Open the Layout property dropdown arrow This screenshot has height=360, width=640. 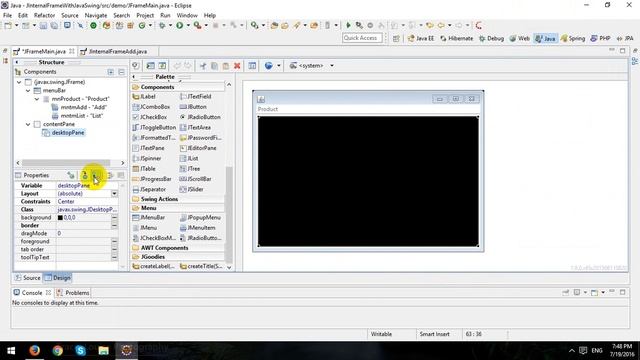coord(115,193)
